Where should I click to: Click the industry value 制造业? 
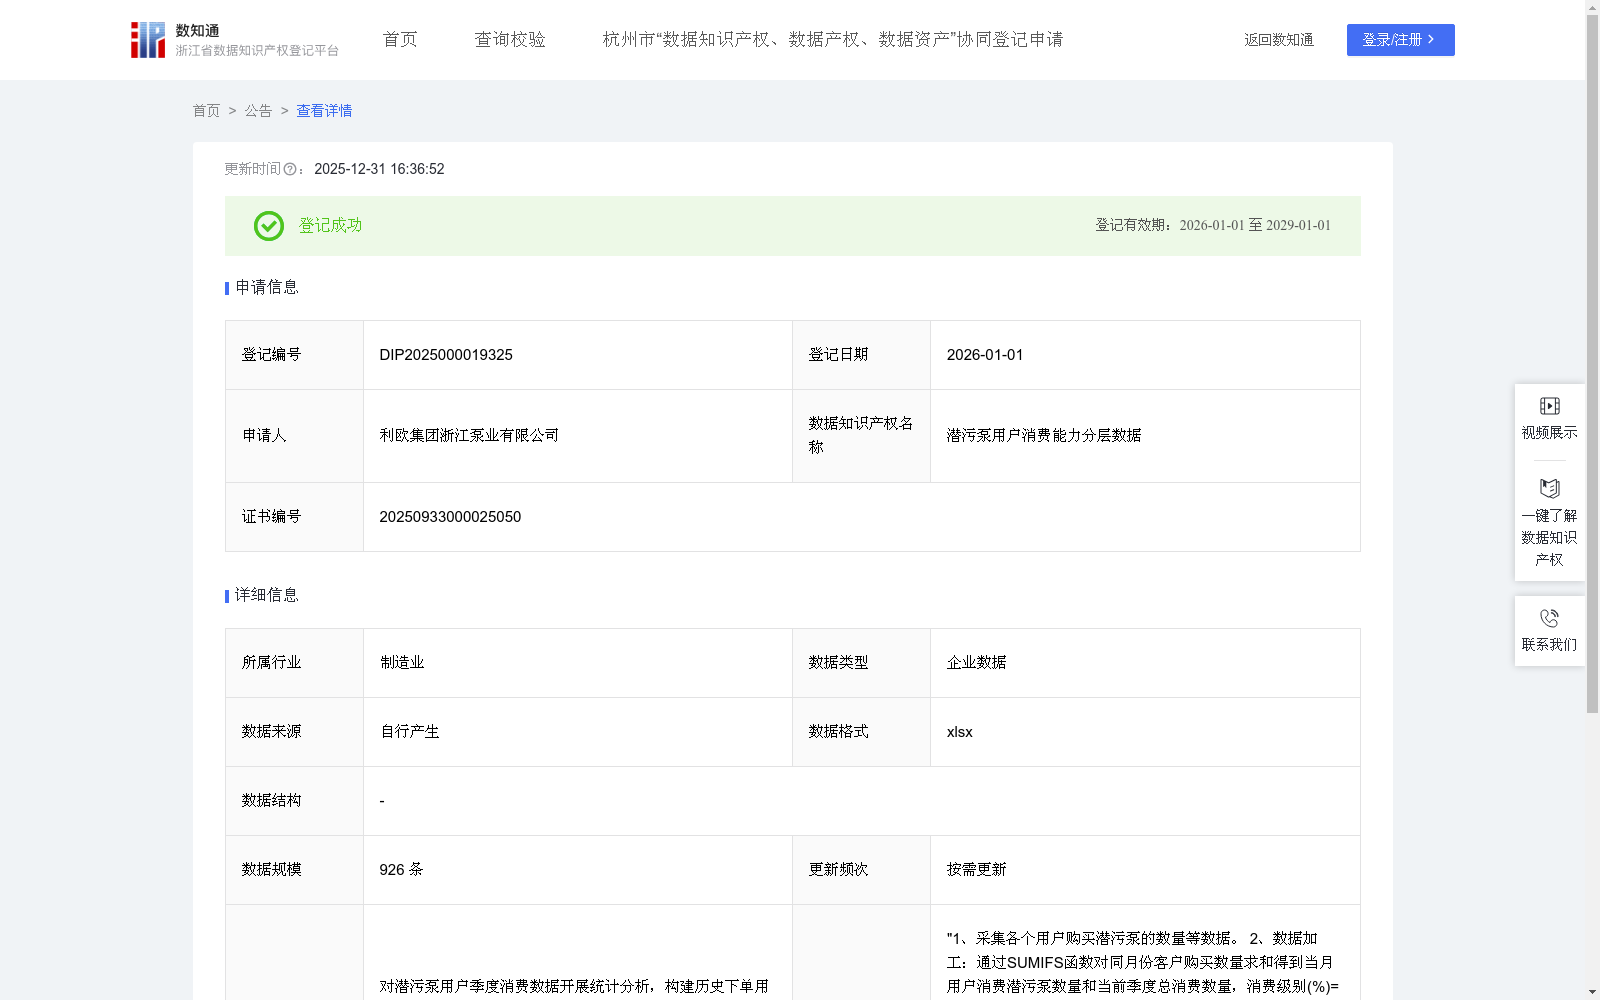pyautogui.click(x=402, y=663)
